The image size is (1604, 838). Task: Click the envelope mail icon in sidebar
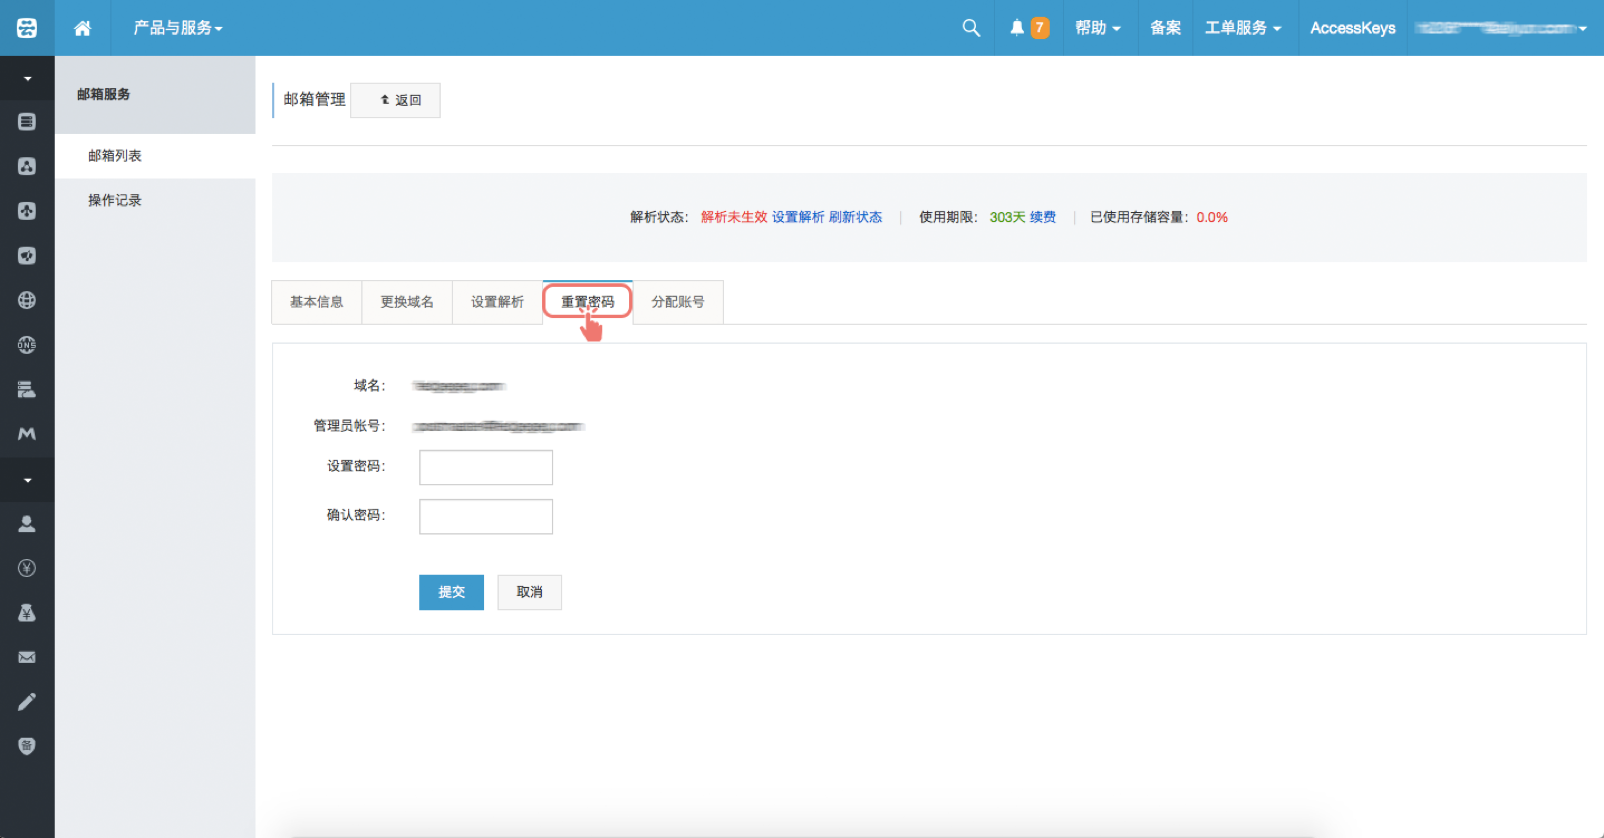point(27,657)
